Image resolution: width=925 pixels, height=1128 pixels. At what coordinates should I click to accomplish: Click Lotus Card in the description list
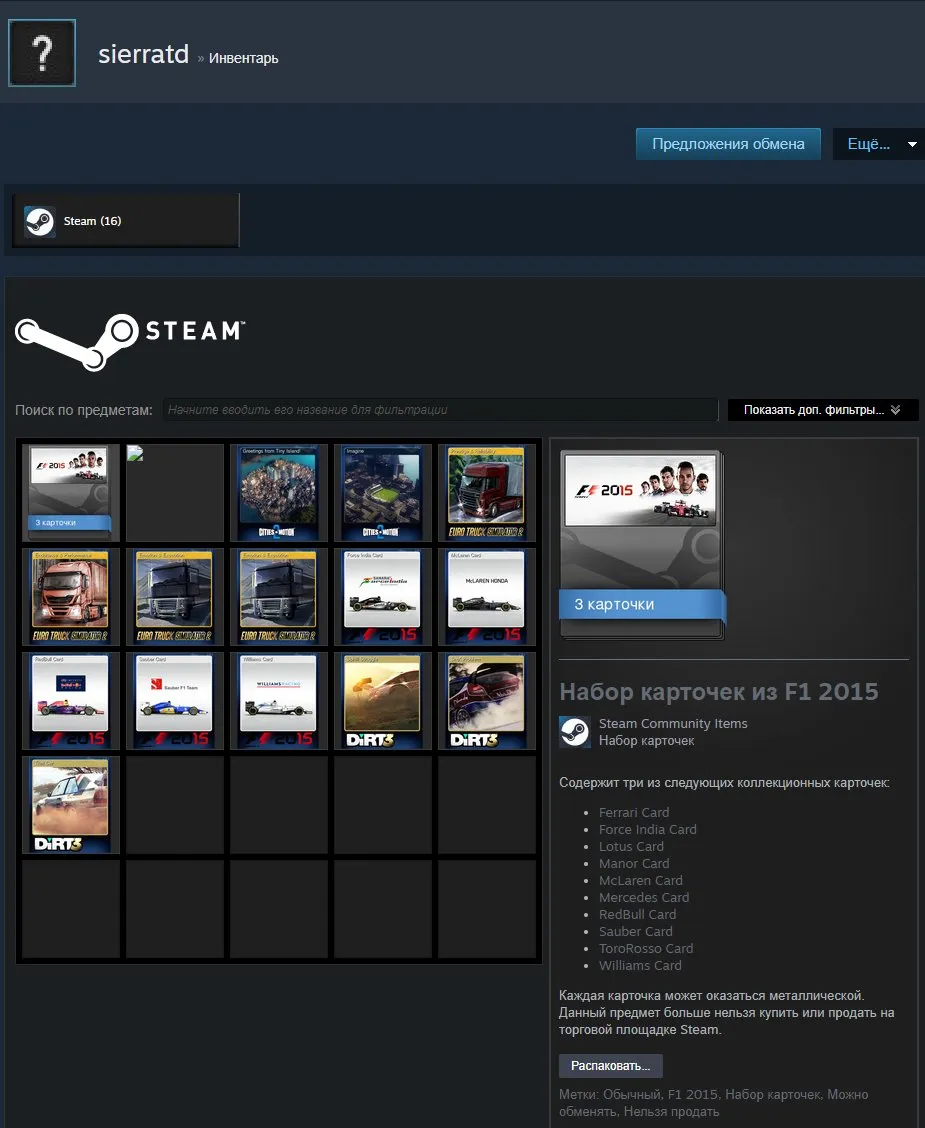[632, 847]
